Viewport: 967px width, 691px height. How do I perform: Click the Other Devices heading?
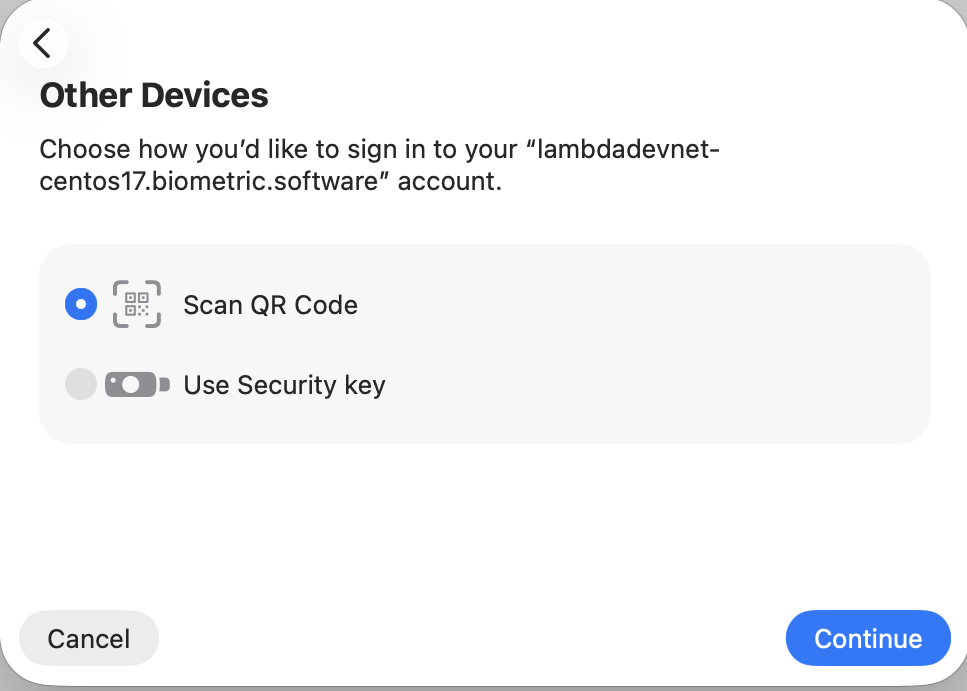click(153, 95)
